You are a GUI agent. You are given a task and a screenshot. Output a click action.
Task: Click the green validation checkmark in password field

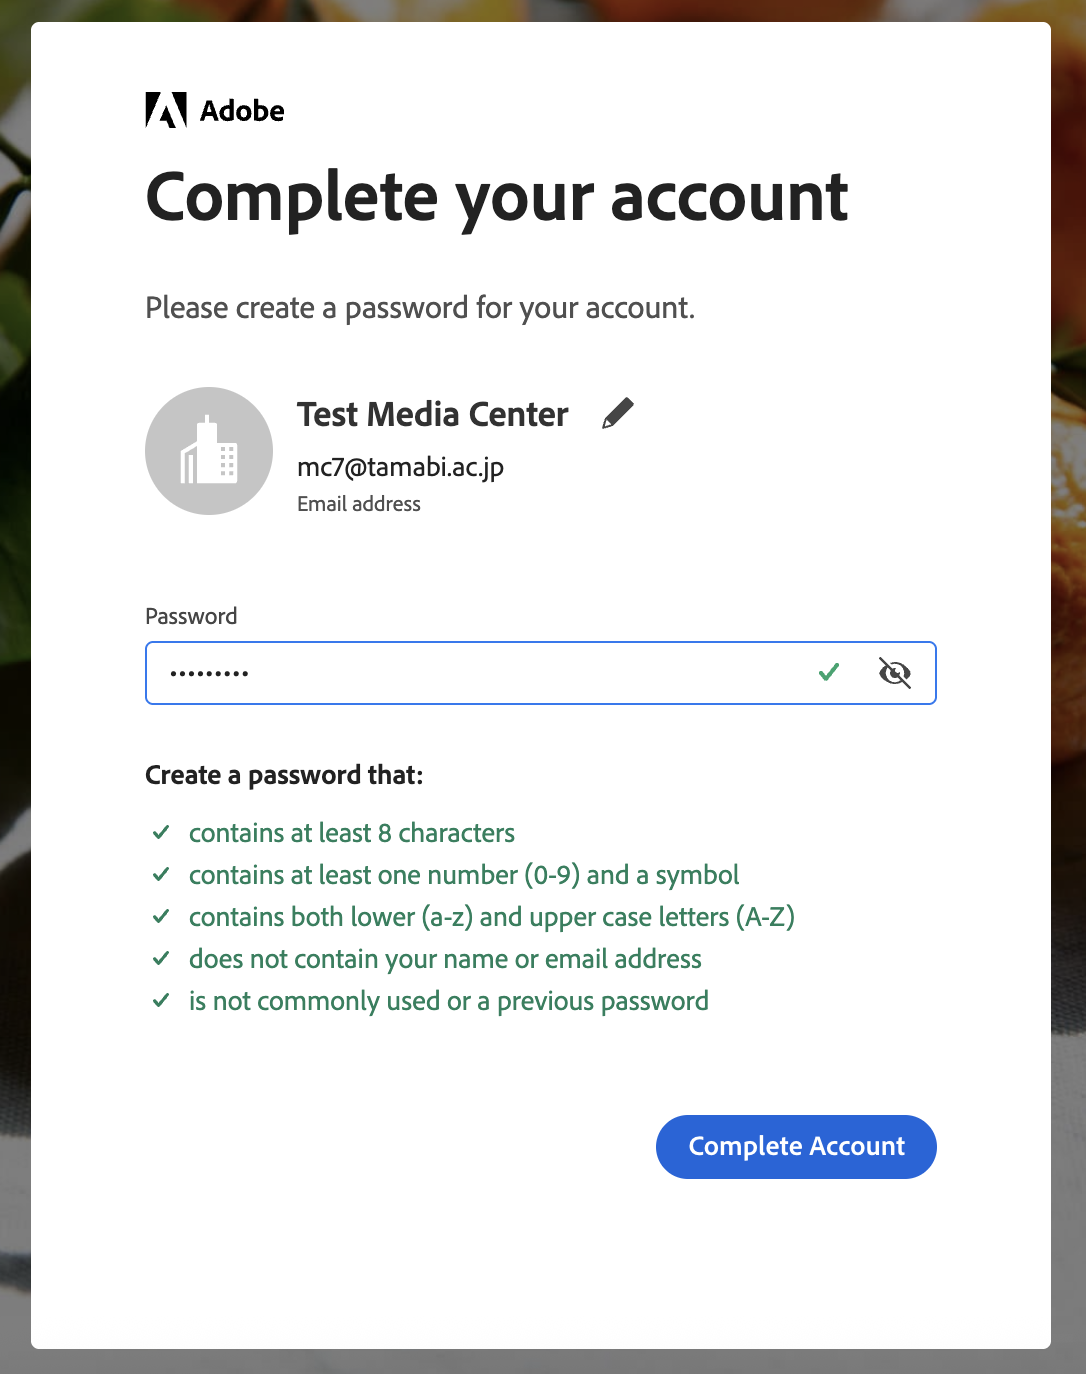[829, 673]
